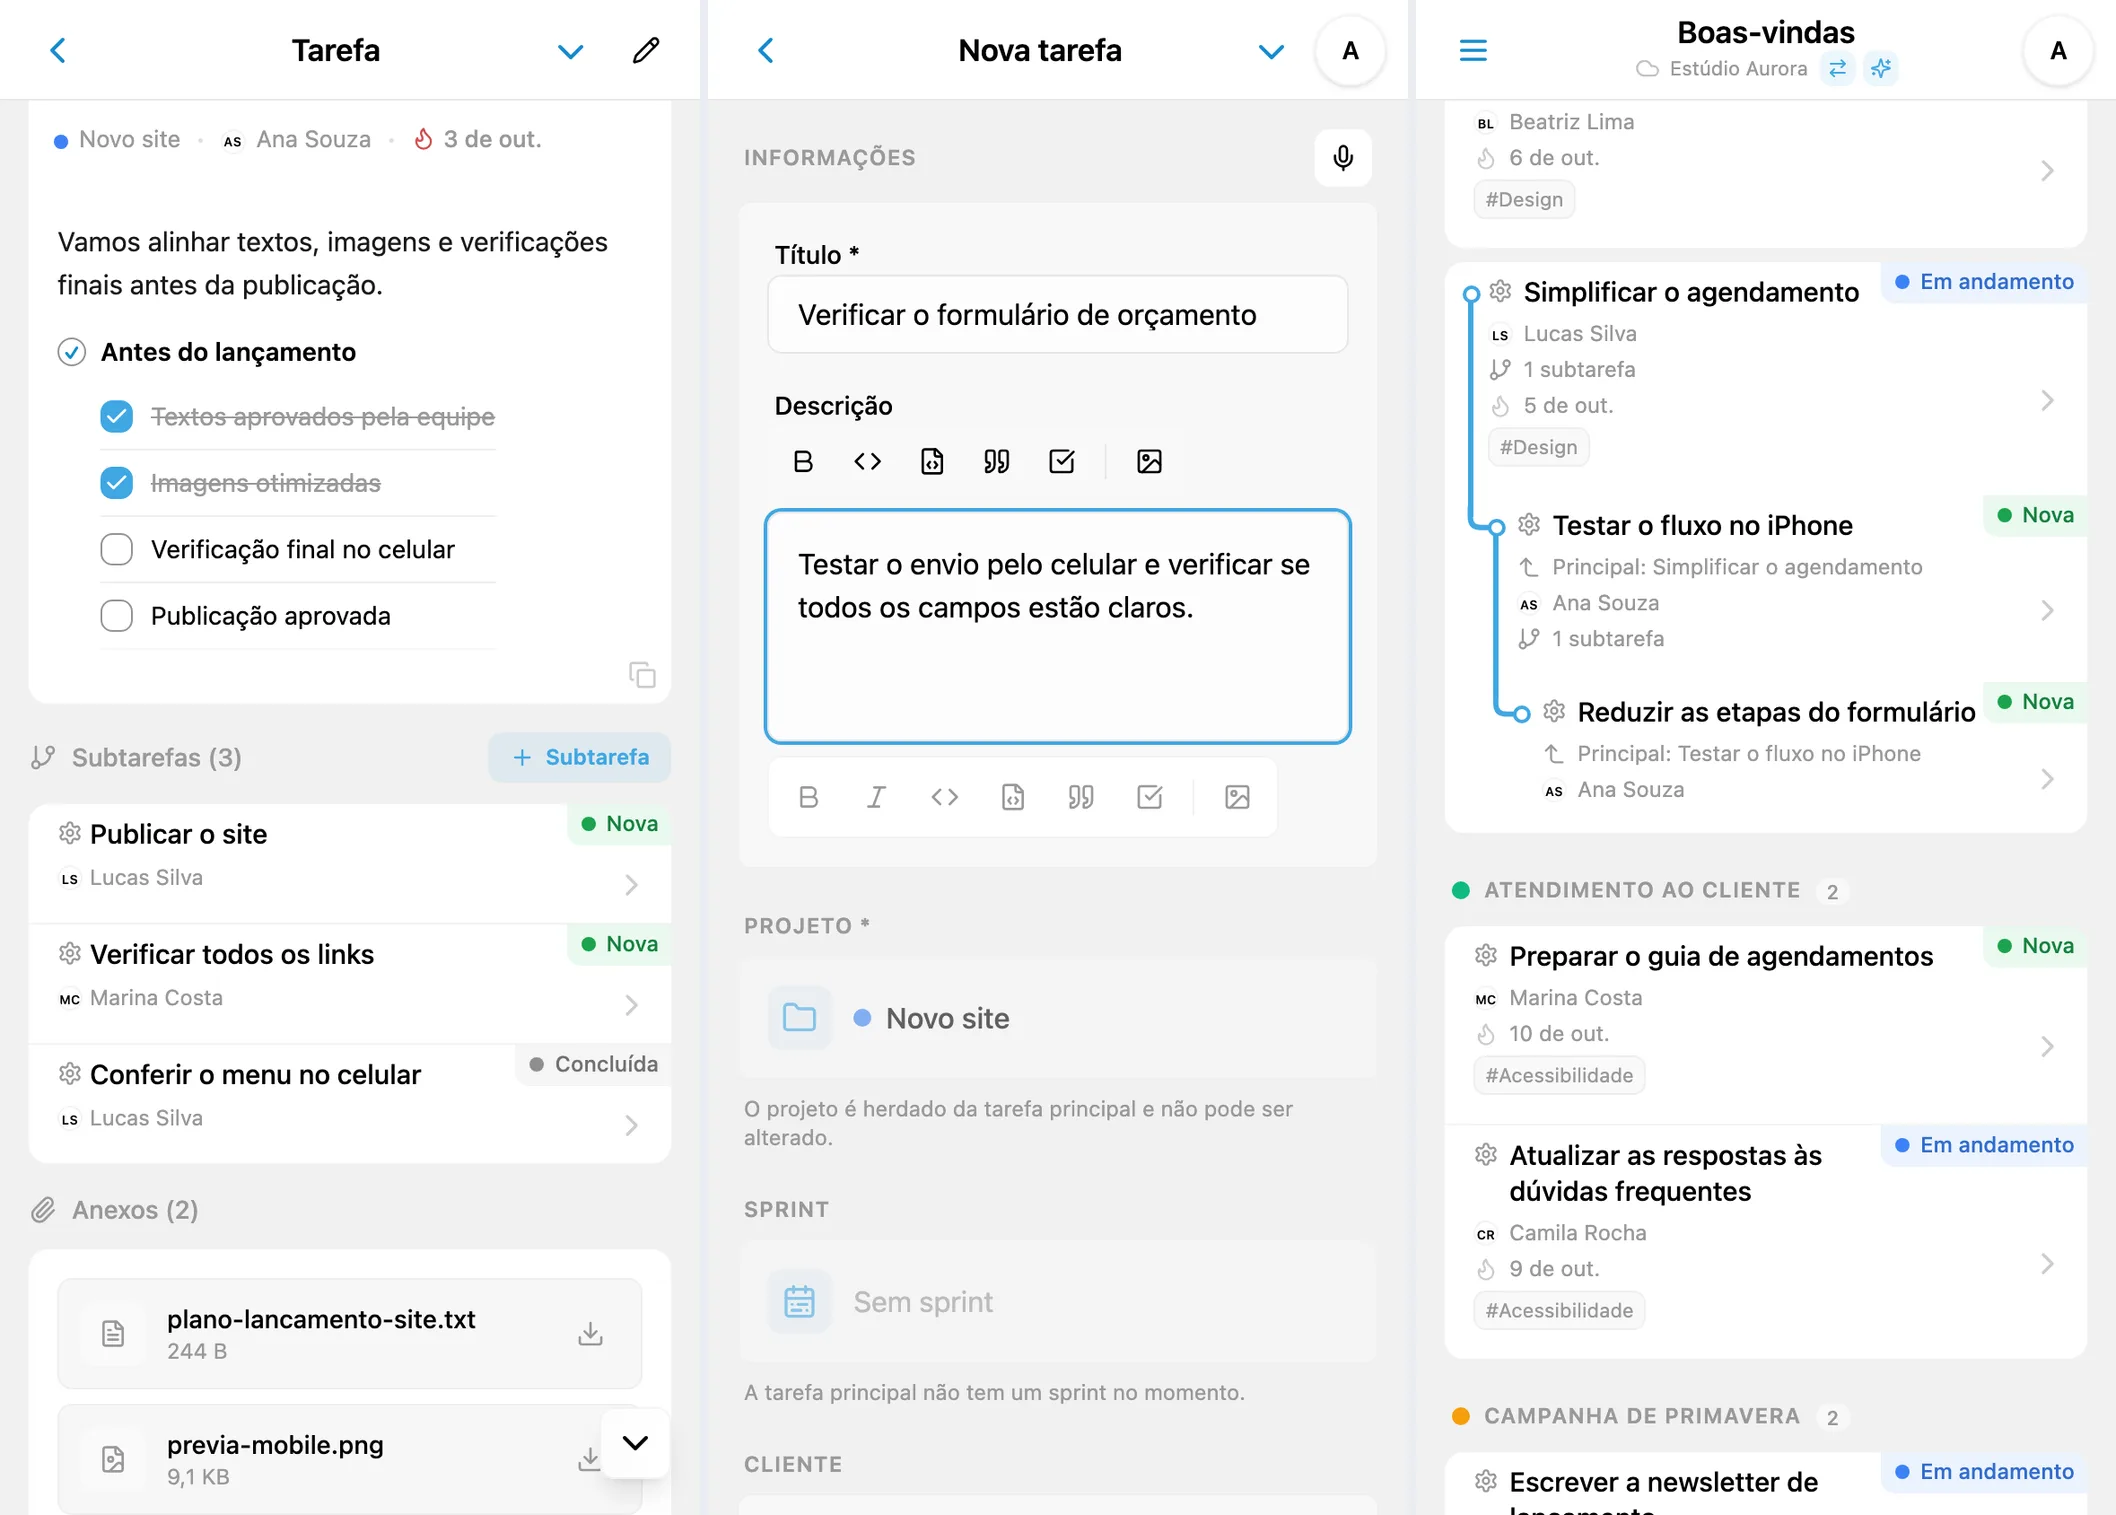Select the Sem sprint field
The image size is (2116, 1515).
pos(1058,1302)
